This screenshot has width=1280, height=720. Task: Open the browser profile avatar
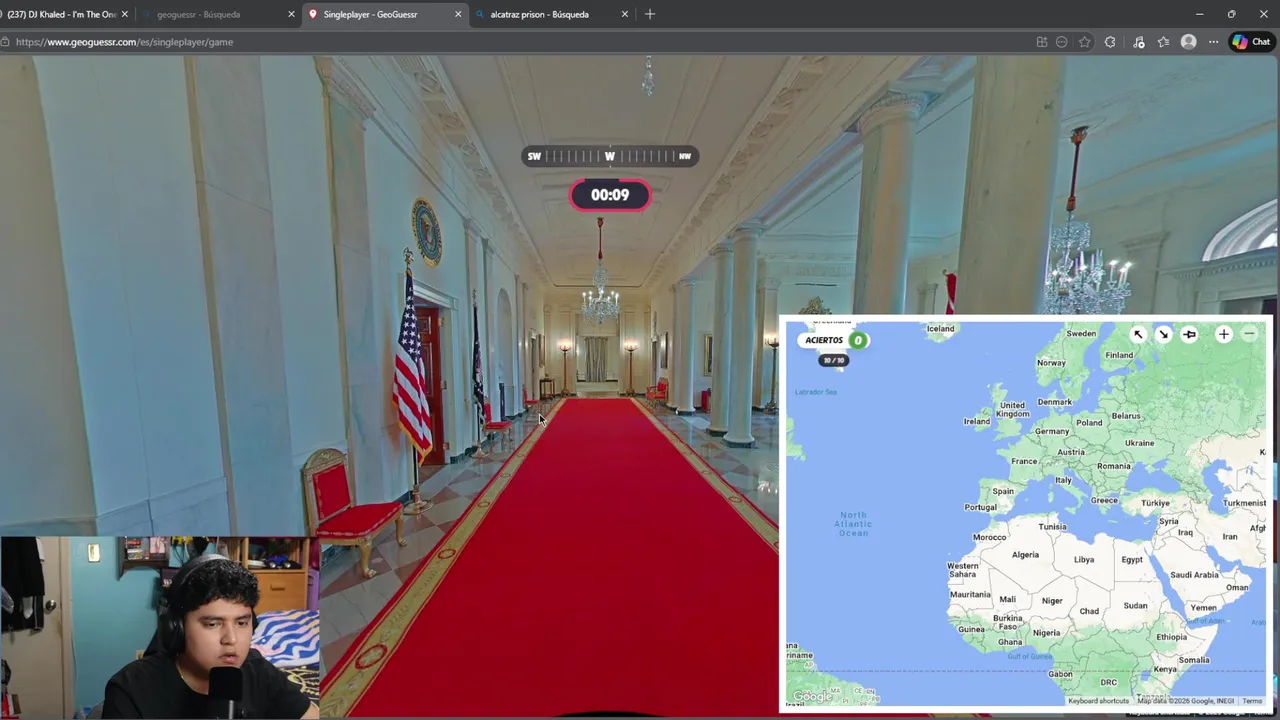pos(1188,42)
